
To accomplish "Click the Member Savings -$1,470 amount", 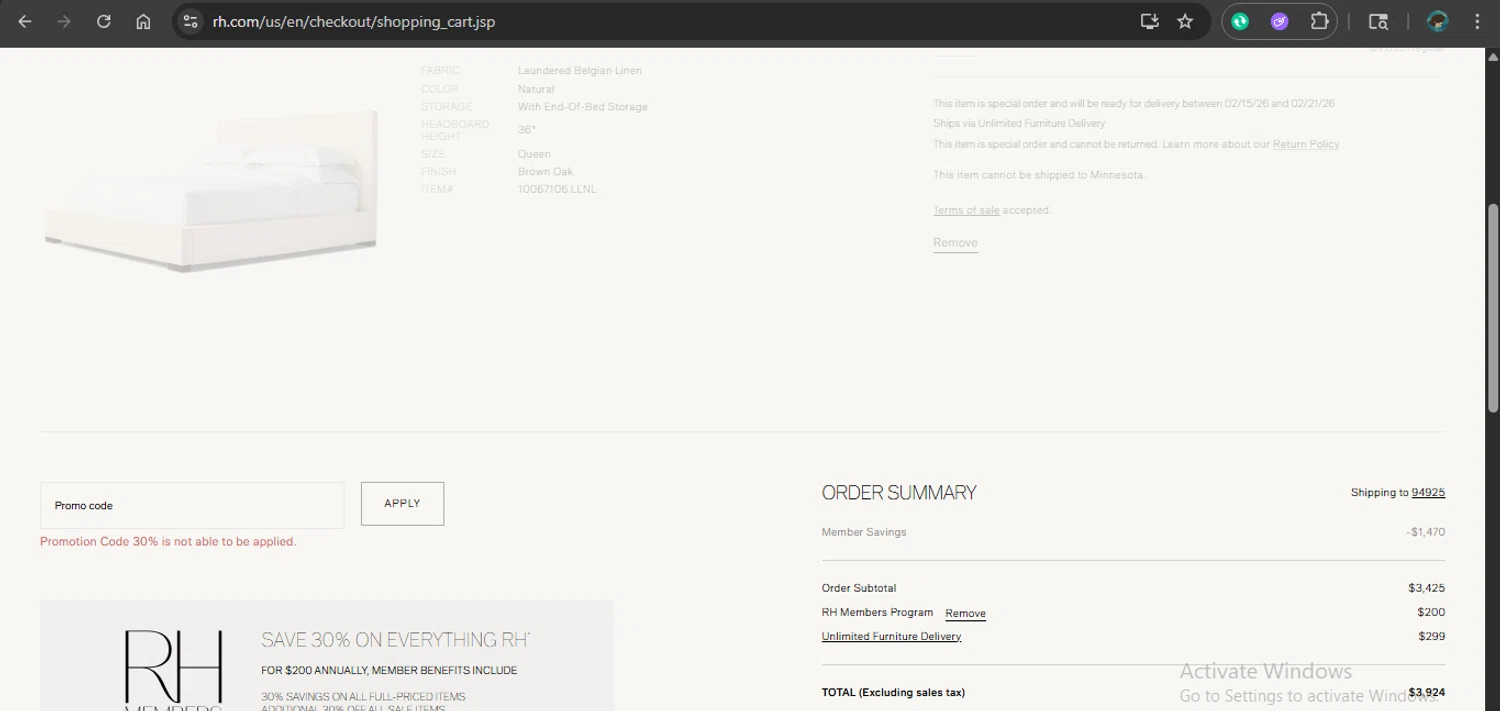I will [x=1425, y=532].
